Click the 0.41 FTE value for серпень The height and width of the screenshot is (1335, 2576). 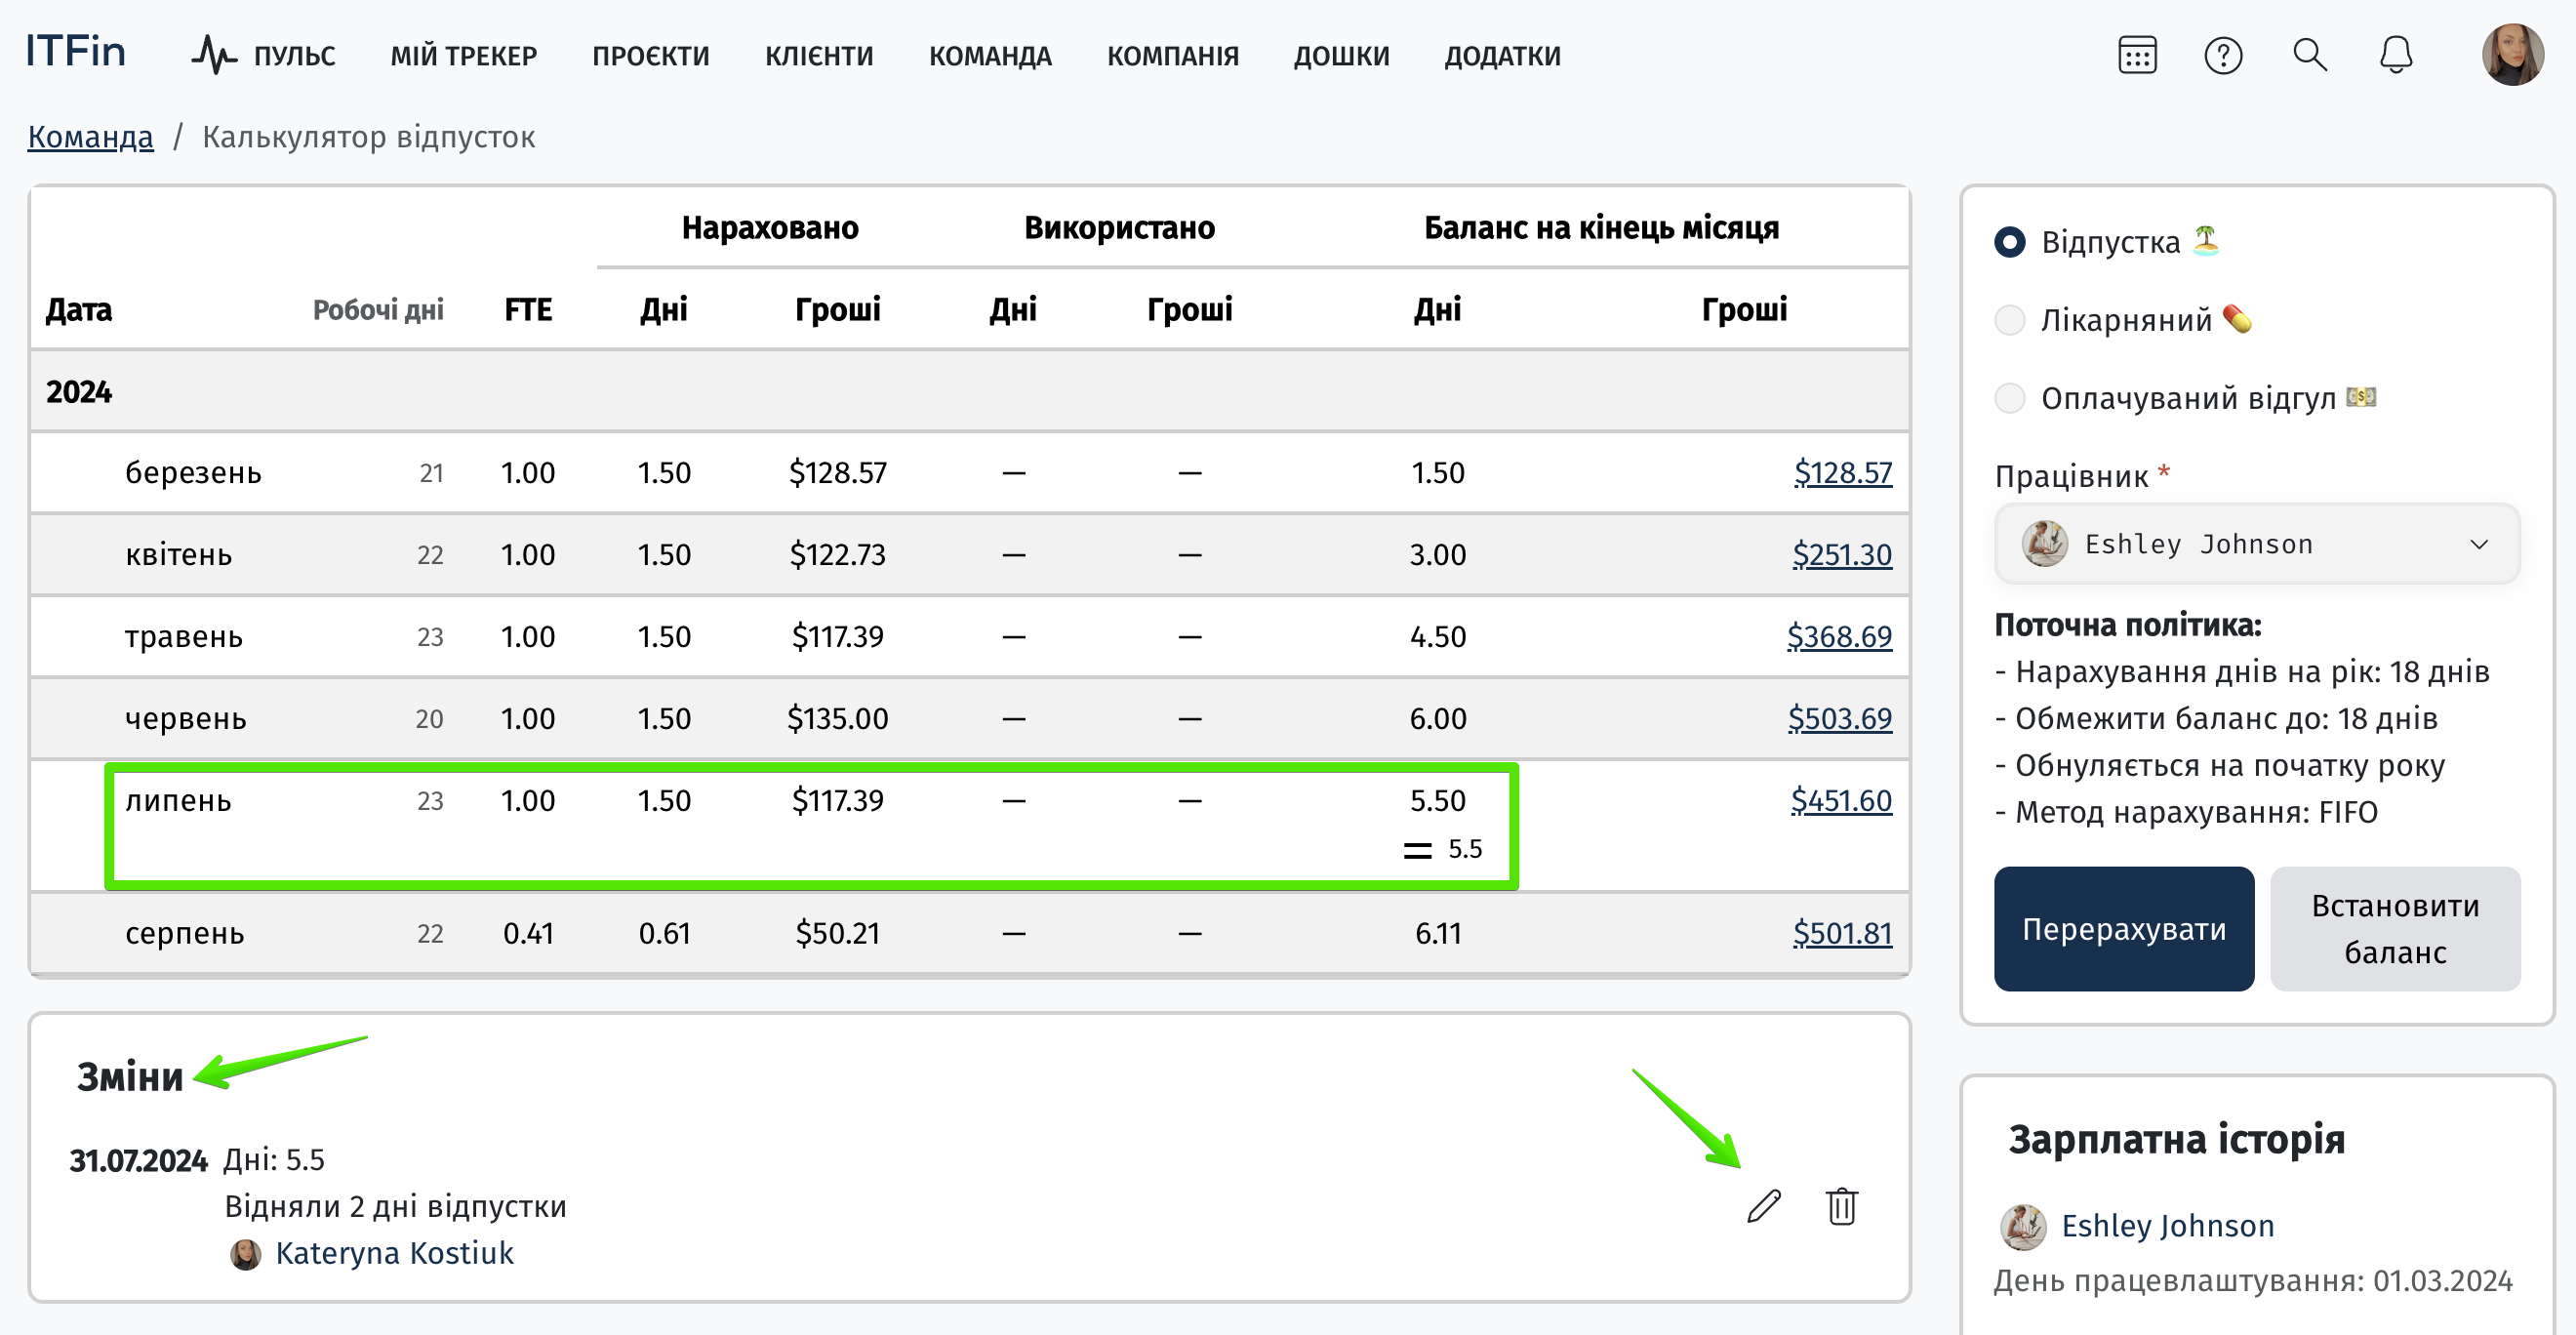[x=528, y=933]
